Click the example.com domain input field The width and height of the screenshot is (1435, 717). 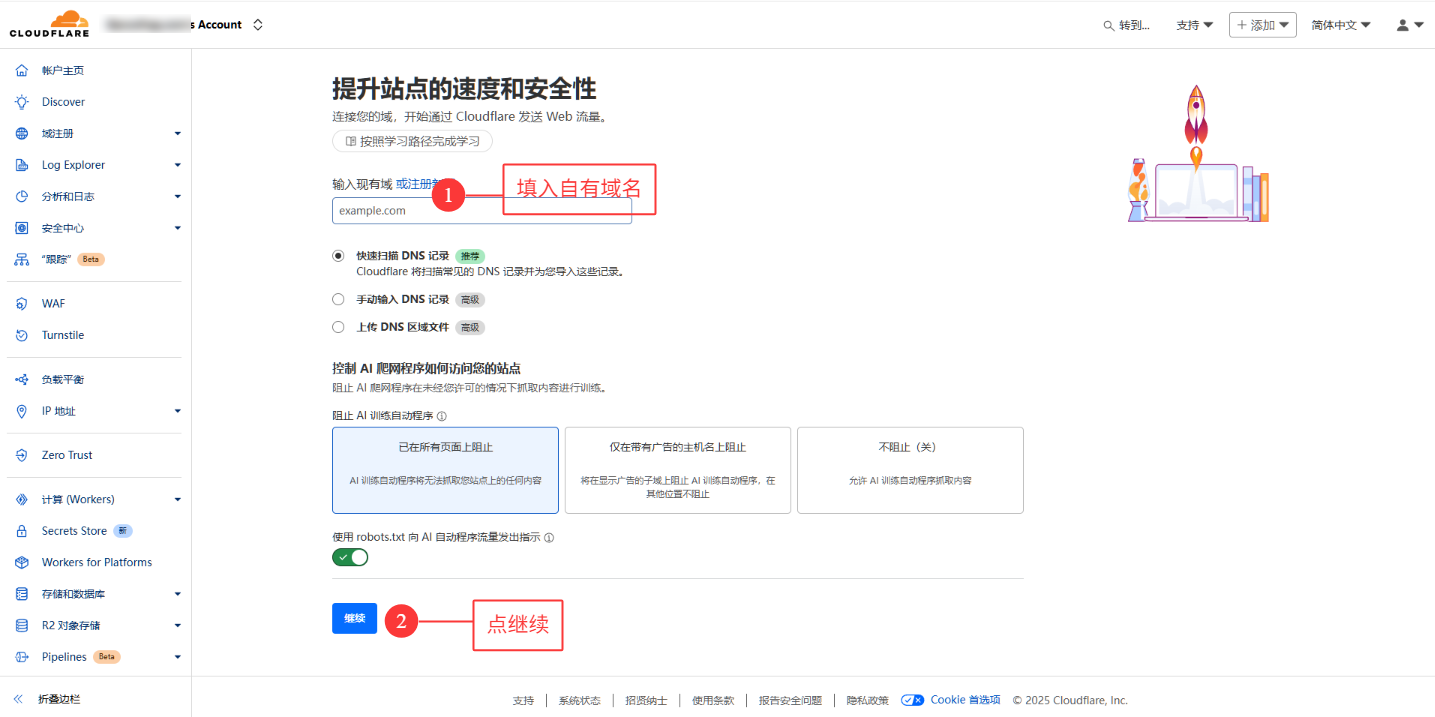click(x=482, y=210)
